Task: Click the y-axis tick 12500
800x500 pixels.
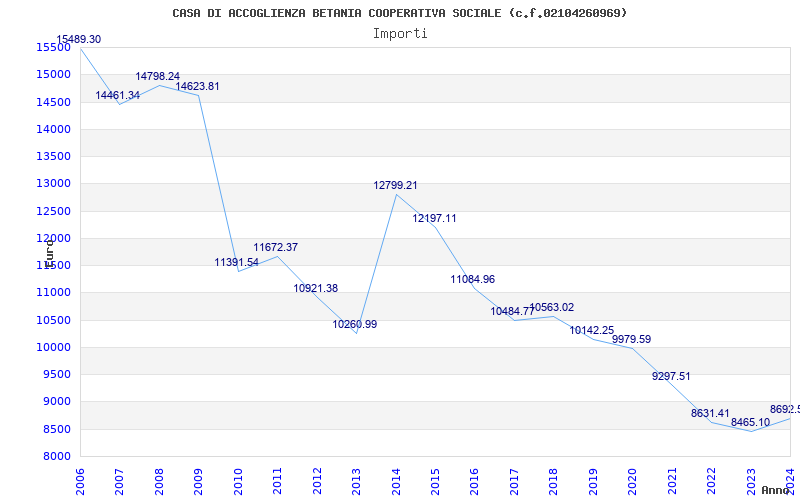Action: pyautogui.click(x=53, y=211)
